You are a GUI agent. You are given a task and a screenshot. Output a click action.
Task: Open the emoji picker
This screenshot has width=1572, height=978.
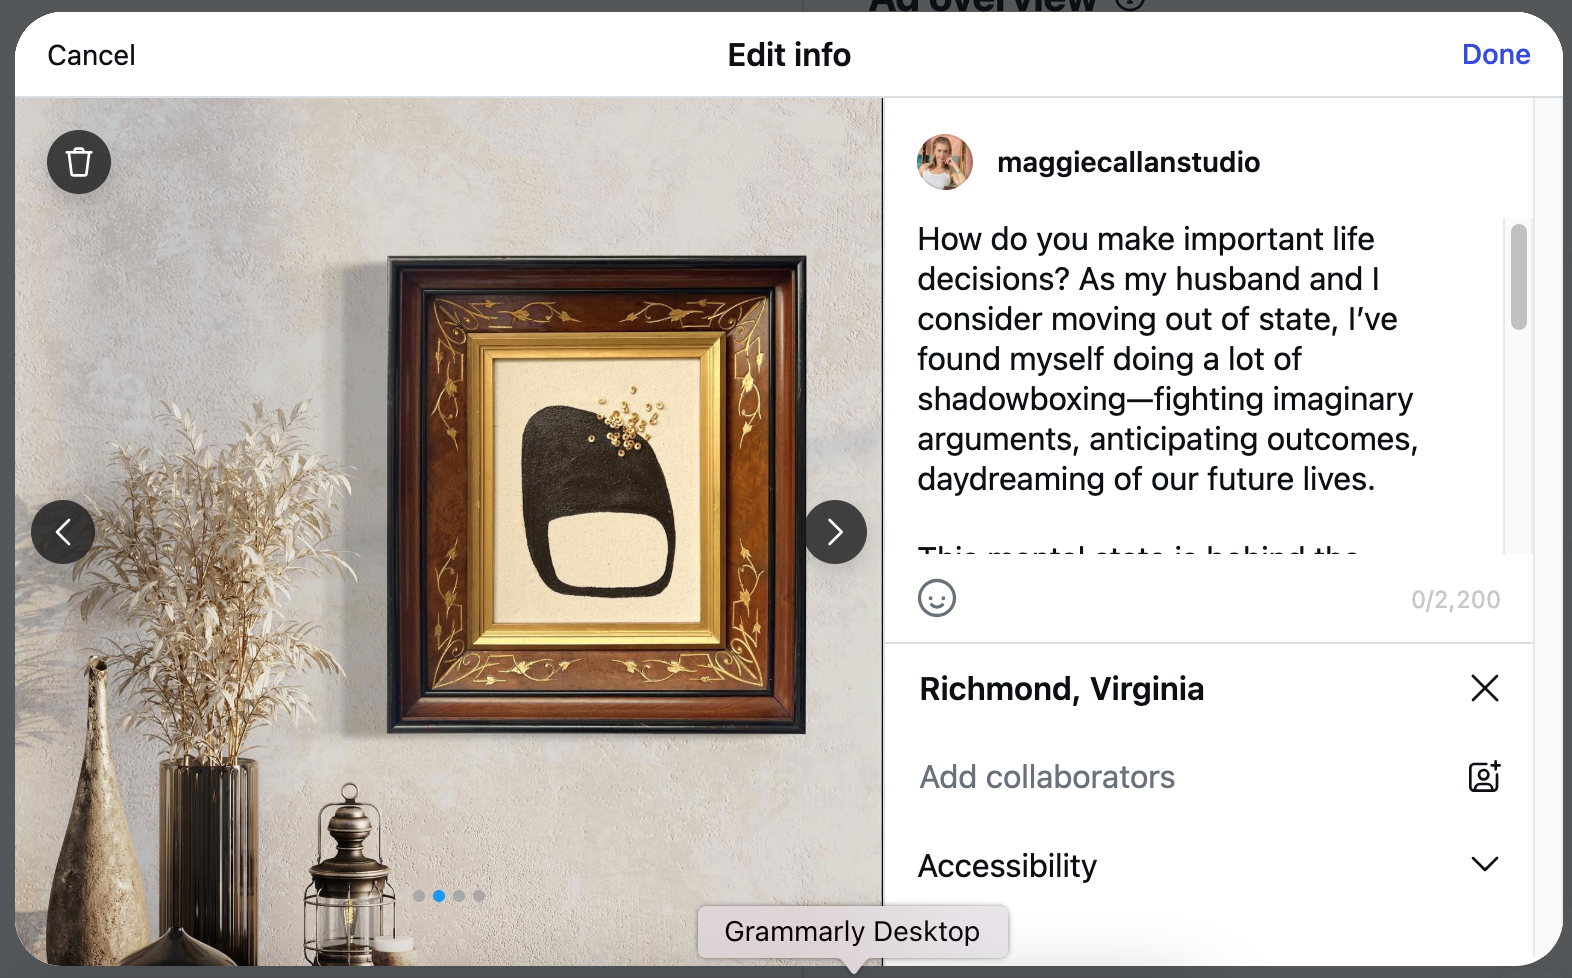(937, 598)
